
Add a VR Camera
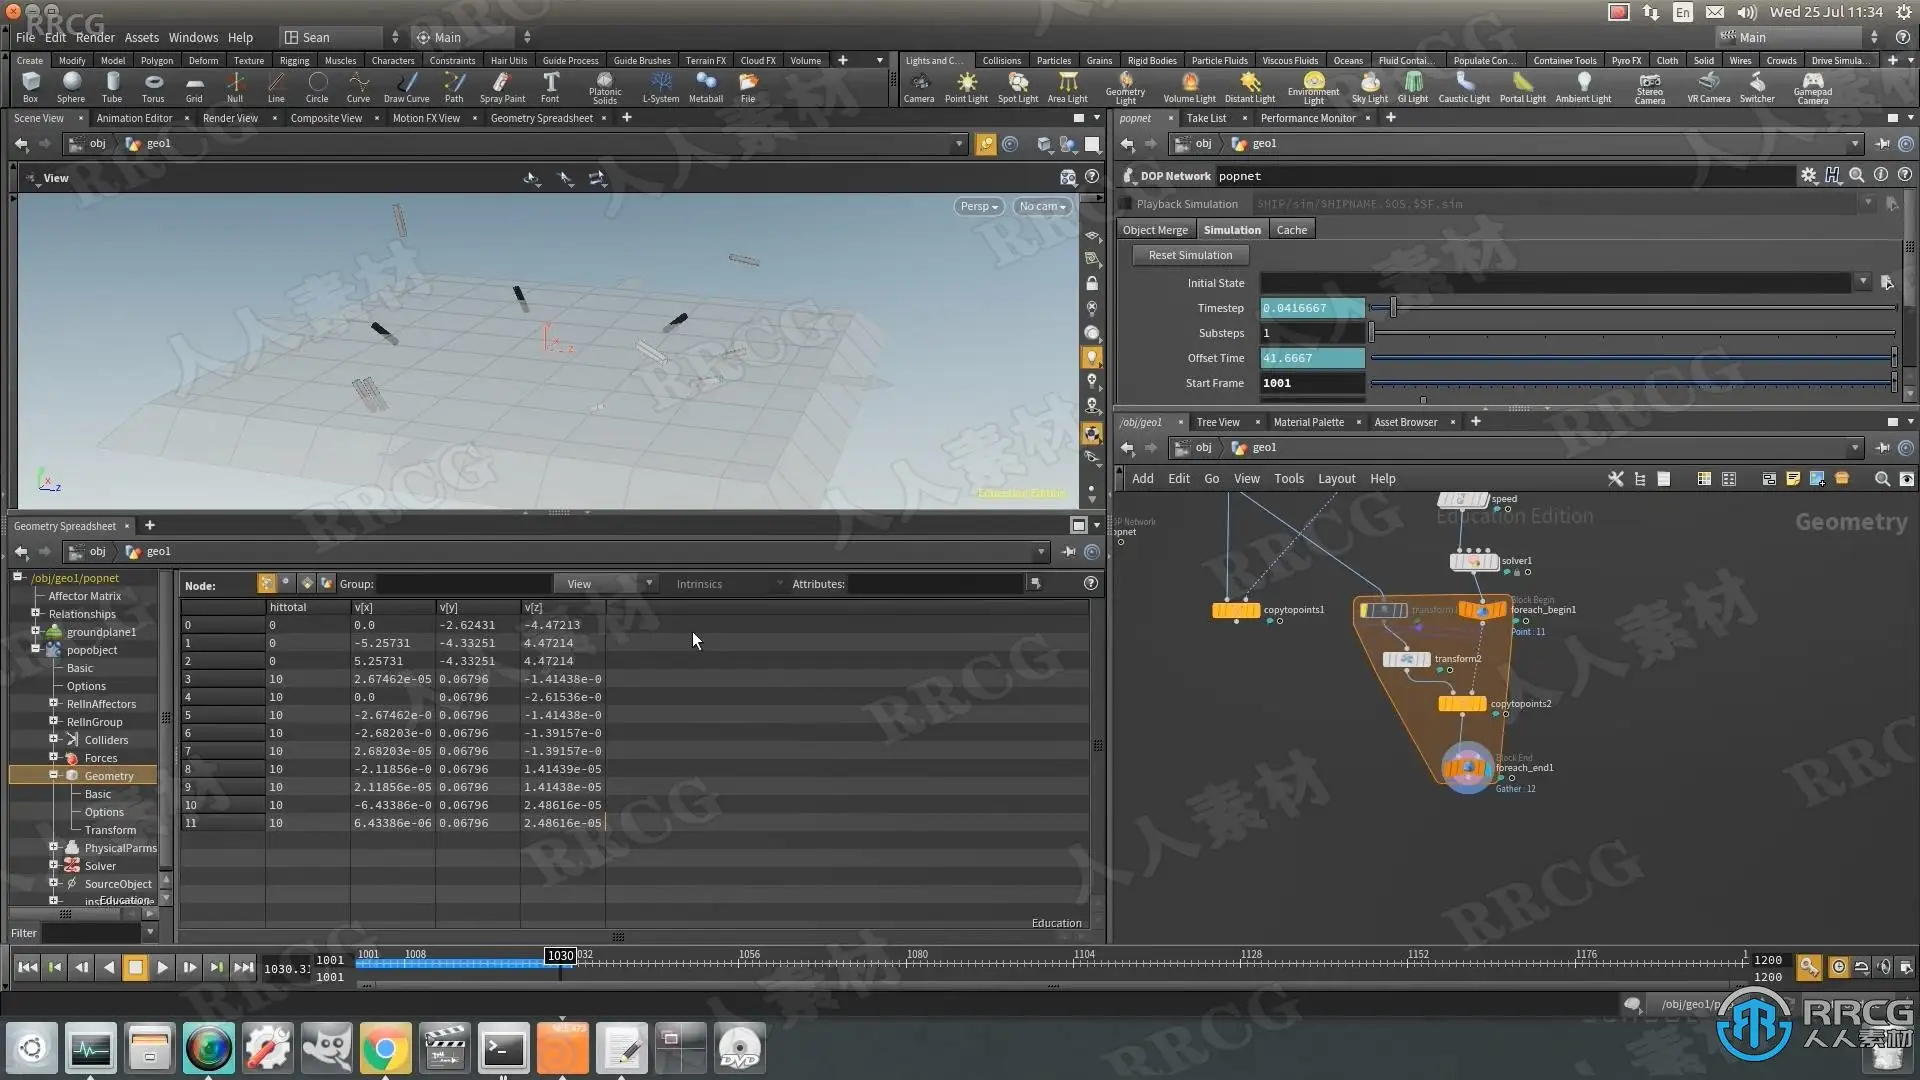1708,87
